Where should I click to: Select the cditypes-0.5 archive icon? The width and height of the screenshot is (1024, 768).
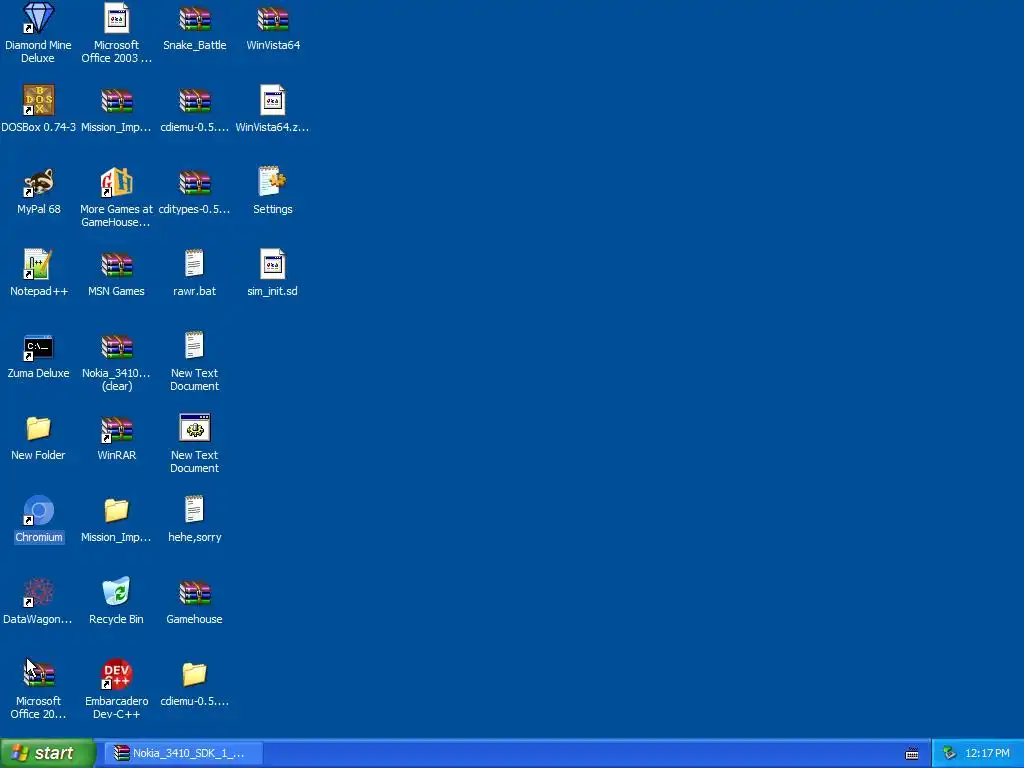195,183
